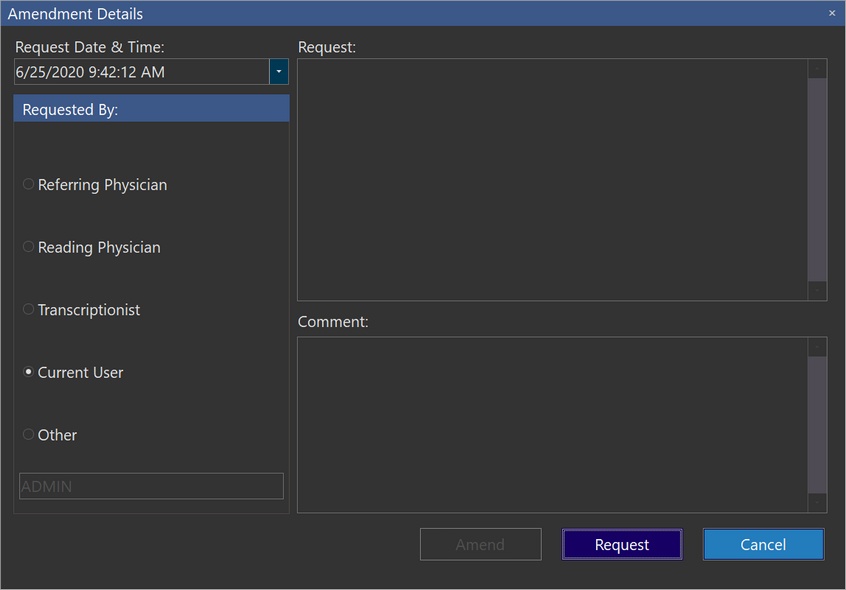The image size is (846, 590).
Task: Click the Request Date & Time text field
Action: click(x=140, y=72)
